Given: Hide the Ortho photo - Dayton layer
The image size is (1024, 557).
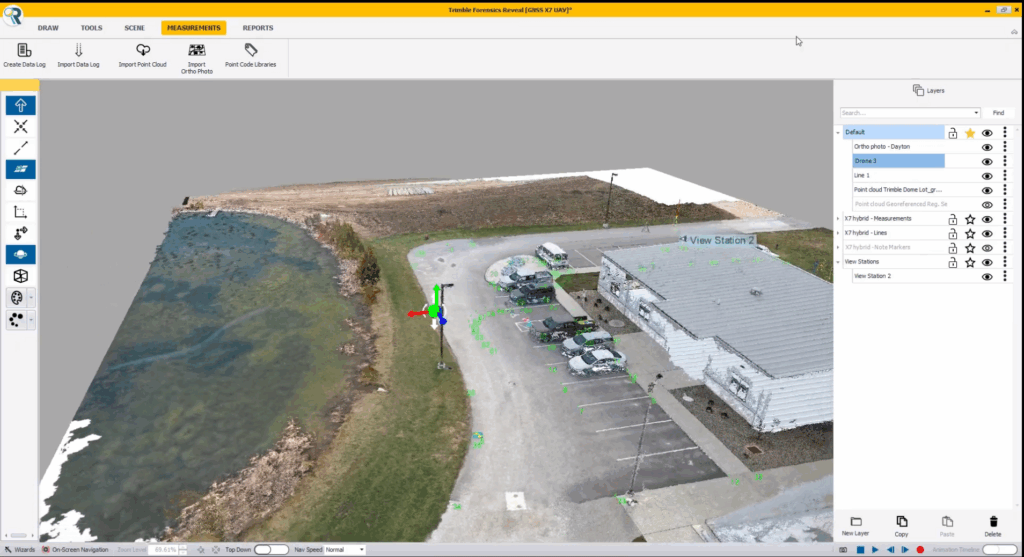Looking at the screenshot, I should pos(987,147).
